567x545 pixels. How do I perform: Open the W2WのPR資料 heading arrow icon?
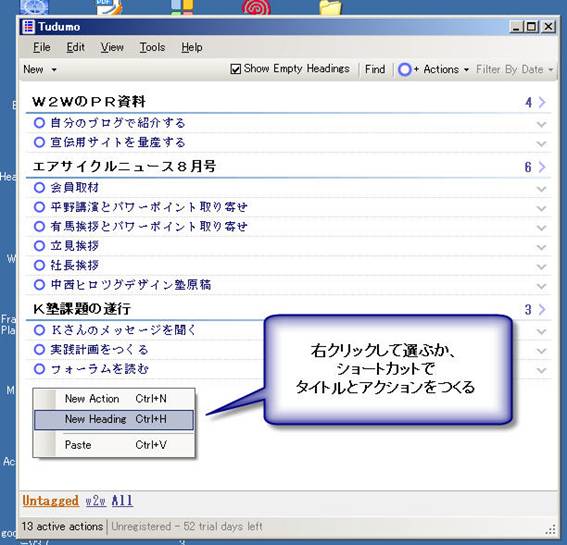[542, 102]
